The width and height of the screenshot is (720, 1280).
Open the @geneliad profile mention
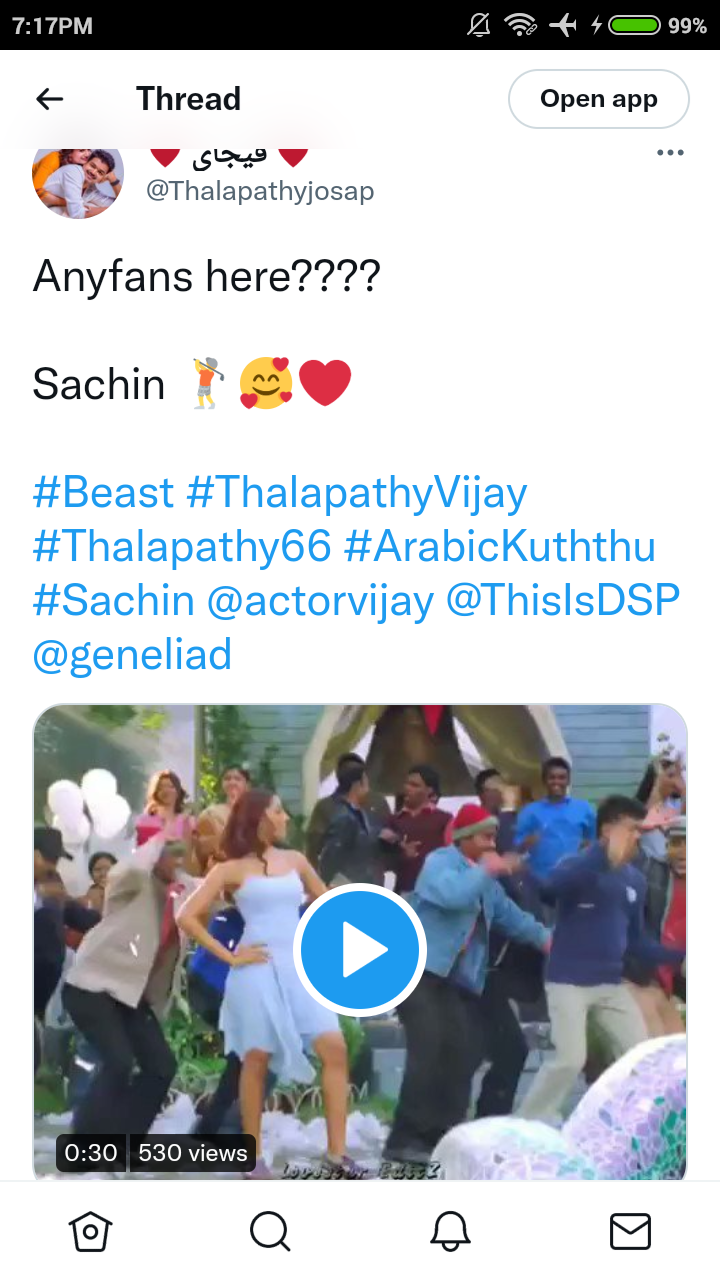[132, 655]
